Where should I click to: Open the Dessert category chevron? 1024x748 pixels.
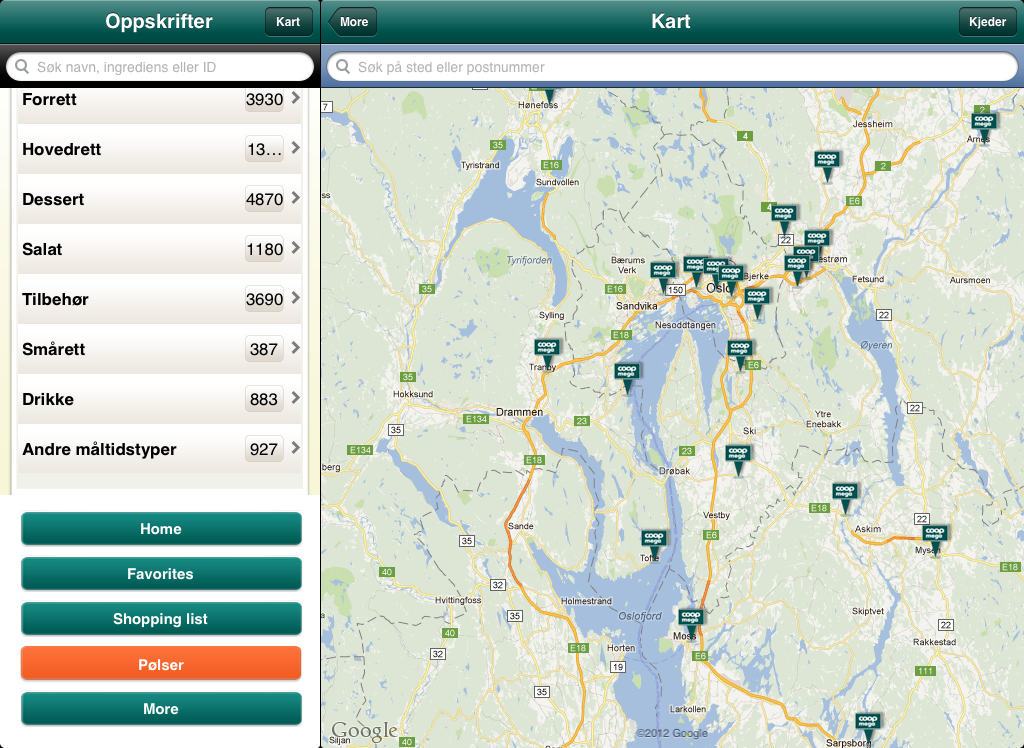295,199
